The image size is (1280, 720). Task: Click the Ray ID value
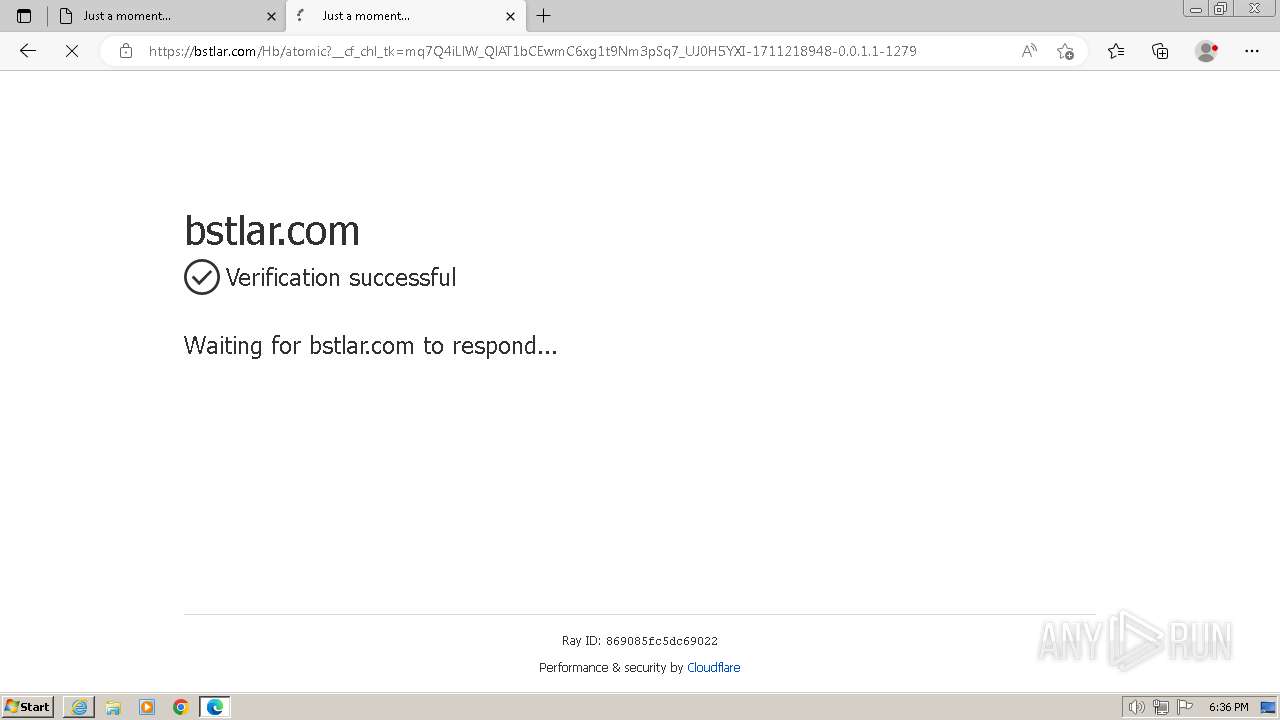tap(661, 641)
